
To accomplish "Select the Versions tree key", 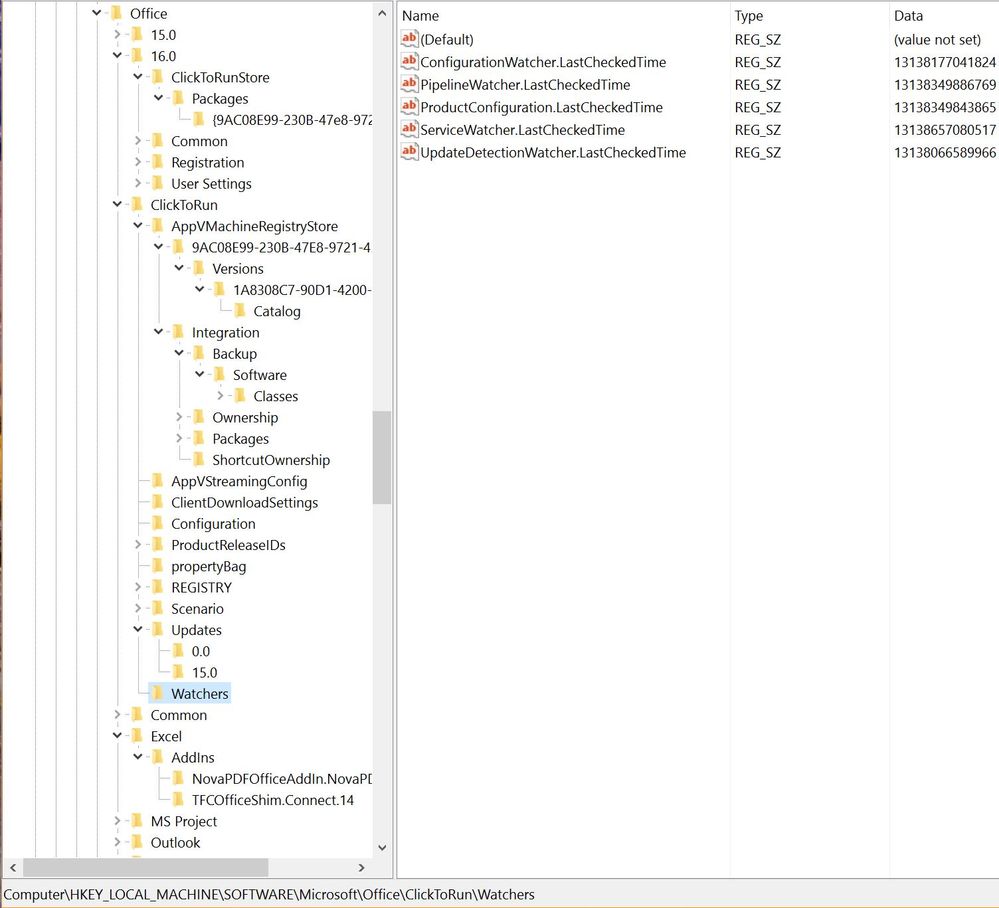I will coord(238,269).
